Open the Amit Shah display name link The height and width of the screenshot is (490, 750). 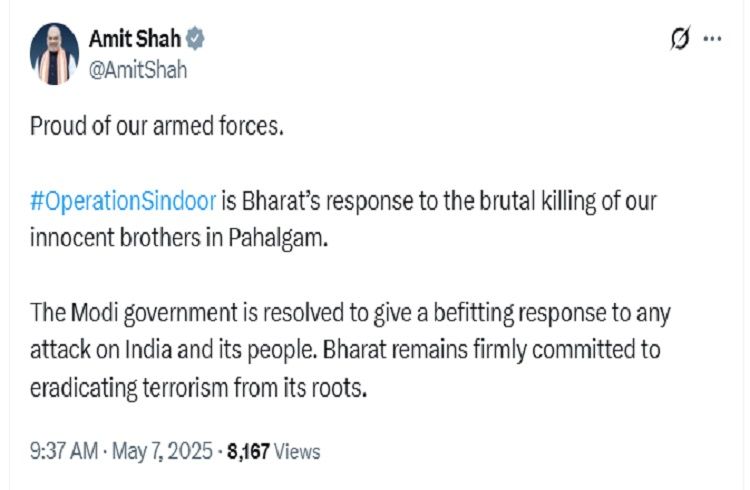coord(135,39)
